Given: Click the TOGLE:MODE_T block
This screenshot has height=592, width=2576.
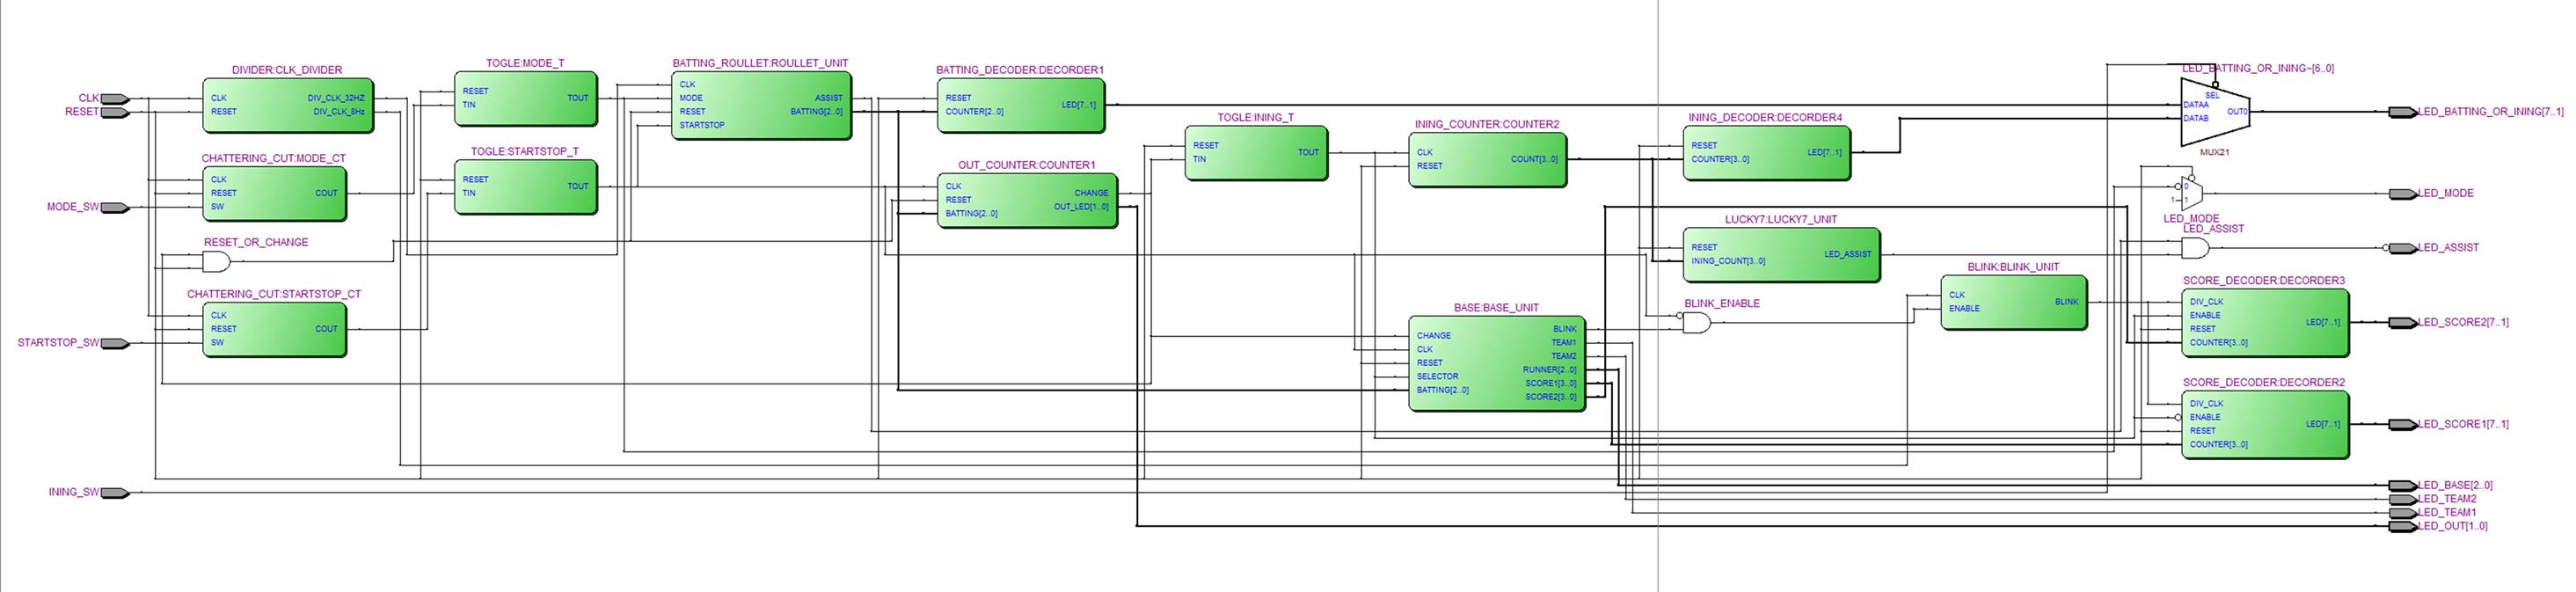Looking at the screenshot, I should [525, 98].
